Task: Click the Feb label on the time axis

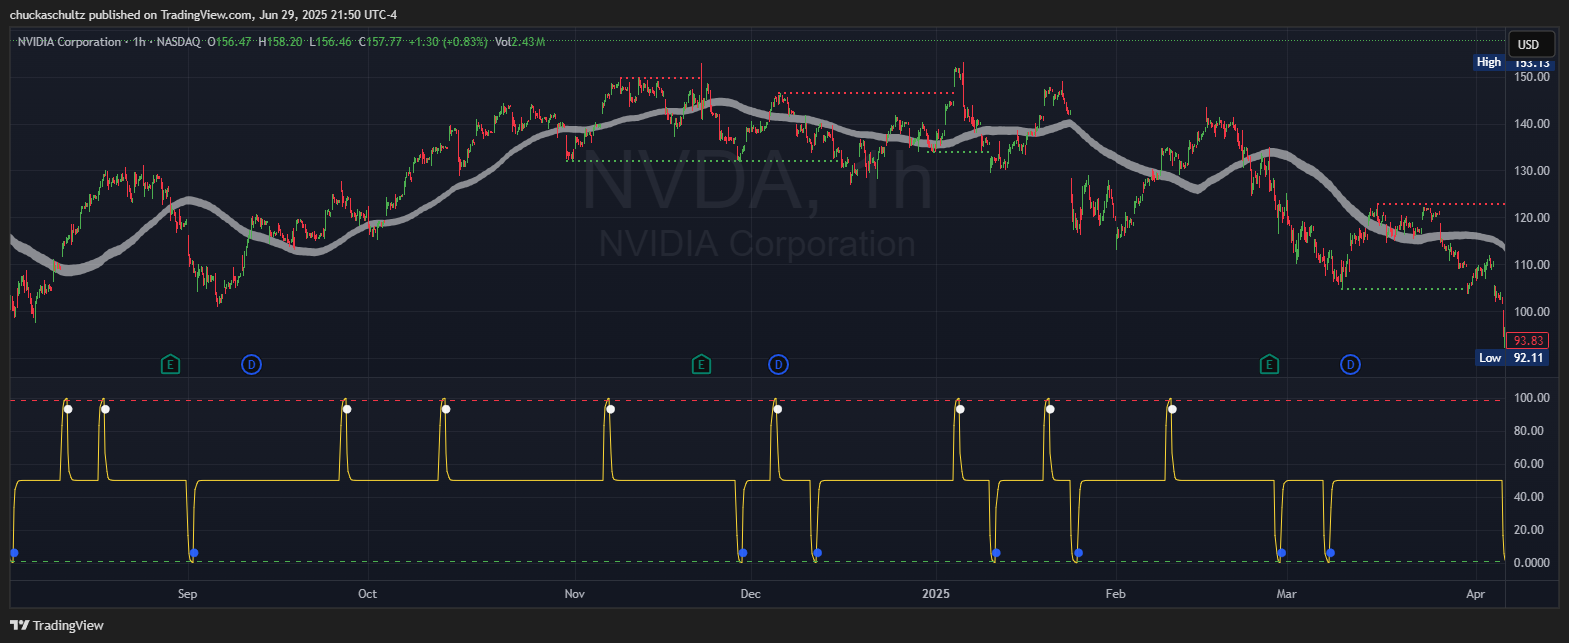Action: tap(1115, 594)
